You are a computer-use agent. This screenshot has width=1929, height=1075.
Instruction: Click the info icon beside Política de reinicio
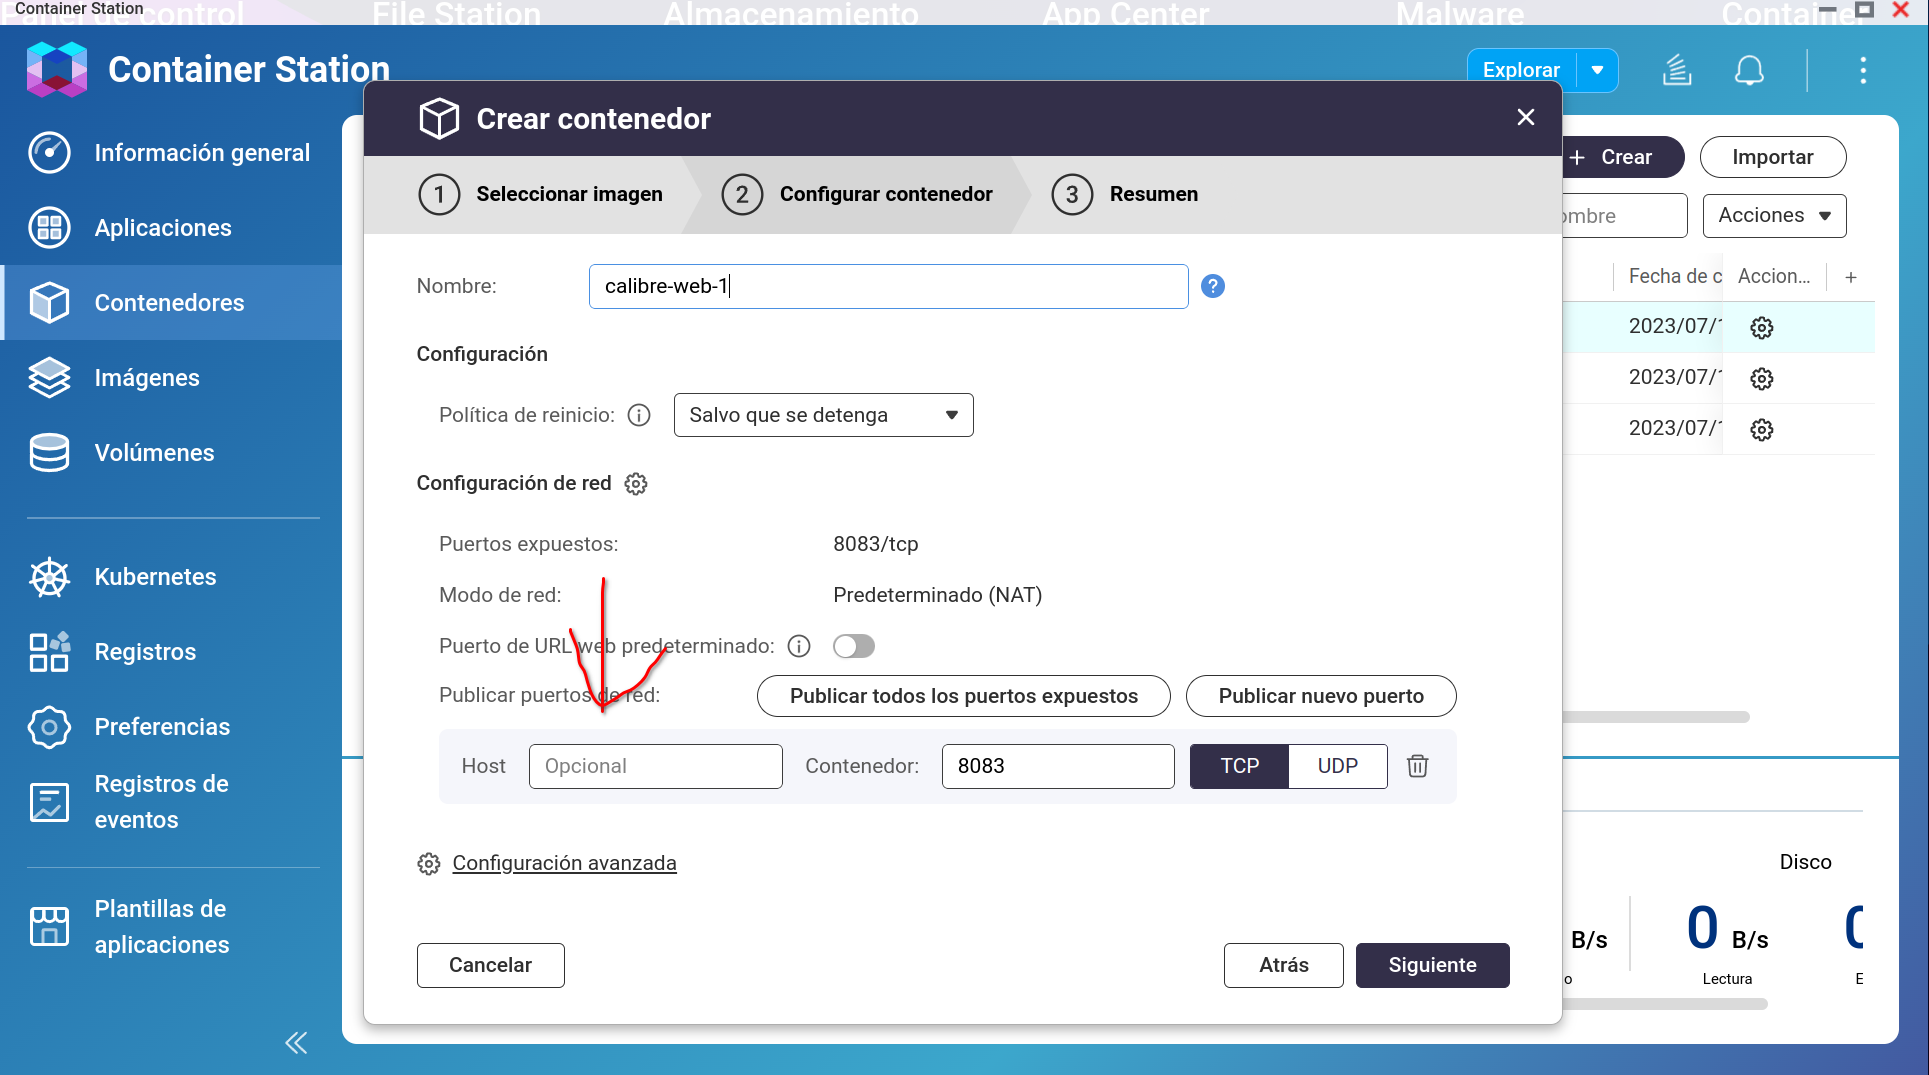coord(639,415)
